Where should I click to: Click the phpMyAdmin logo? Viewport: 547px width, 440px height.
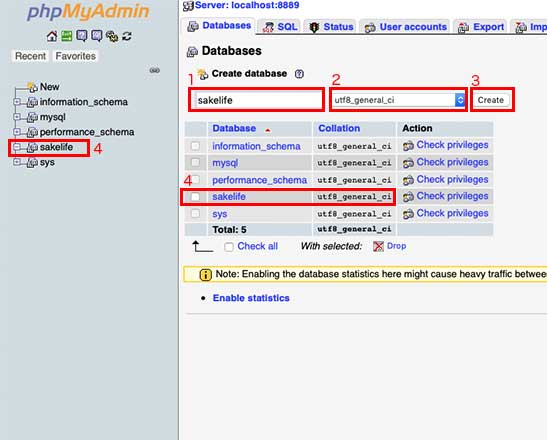[88, 12]
